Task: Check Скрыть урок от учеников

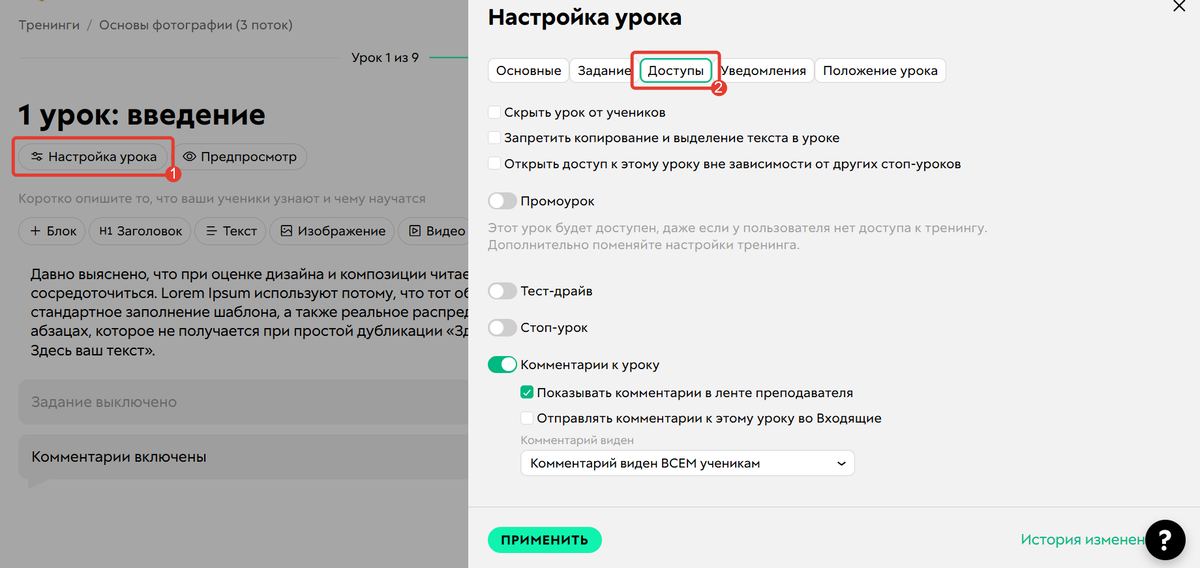Action: pos(494,113)
